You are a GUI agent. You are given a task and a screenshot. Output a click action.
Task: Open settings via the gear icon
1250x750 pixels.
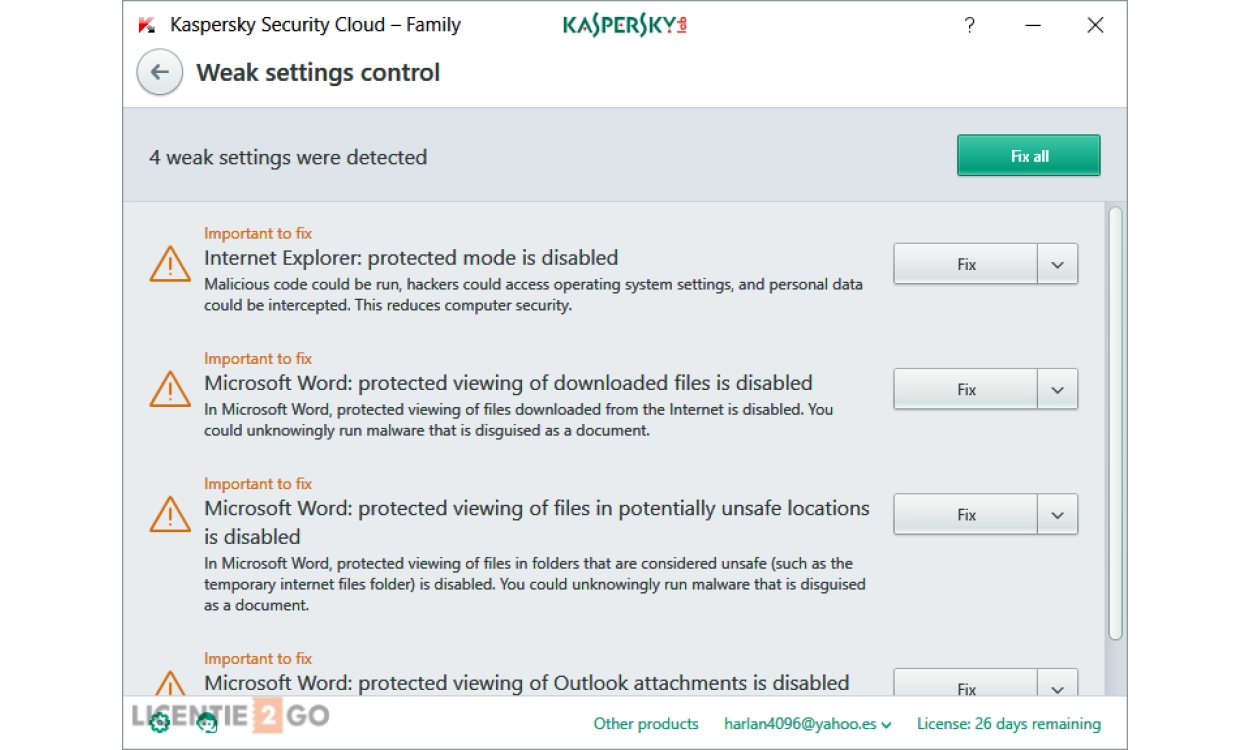coord(159,722)
